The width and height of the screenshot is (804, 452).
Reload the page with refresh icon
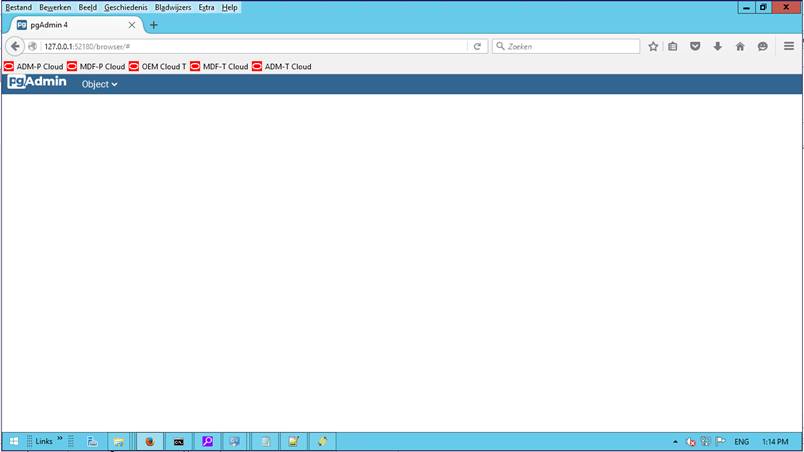pos(477,46)
